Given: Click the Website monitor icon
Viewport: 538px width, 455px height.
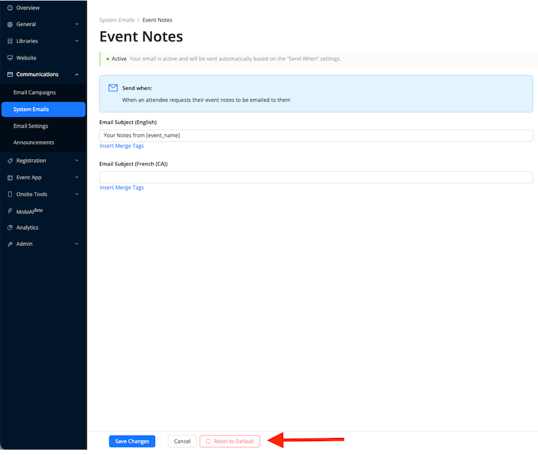Looking at the screenshot, I should [x=10, y=58].
